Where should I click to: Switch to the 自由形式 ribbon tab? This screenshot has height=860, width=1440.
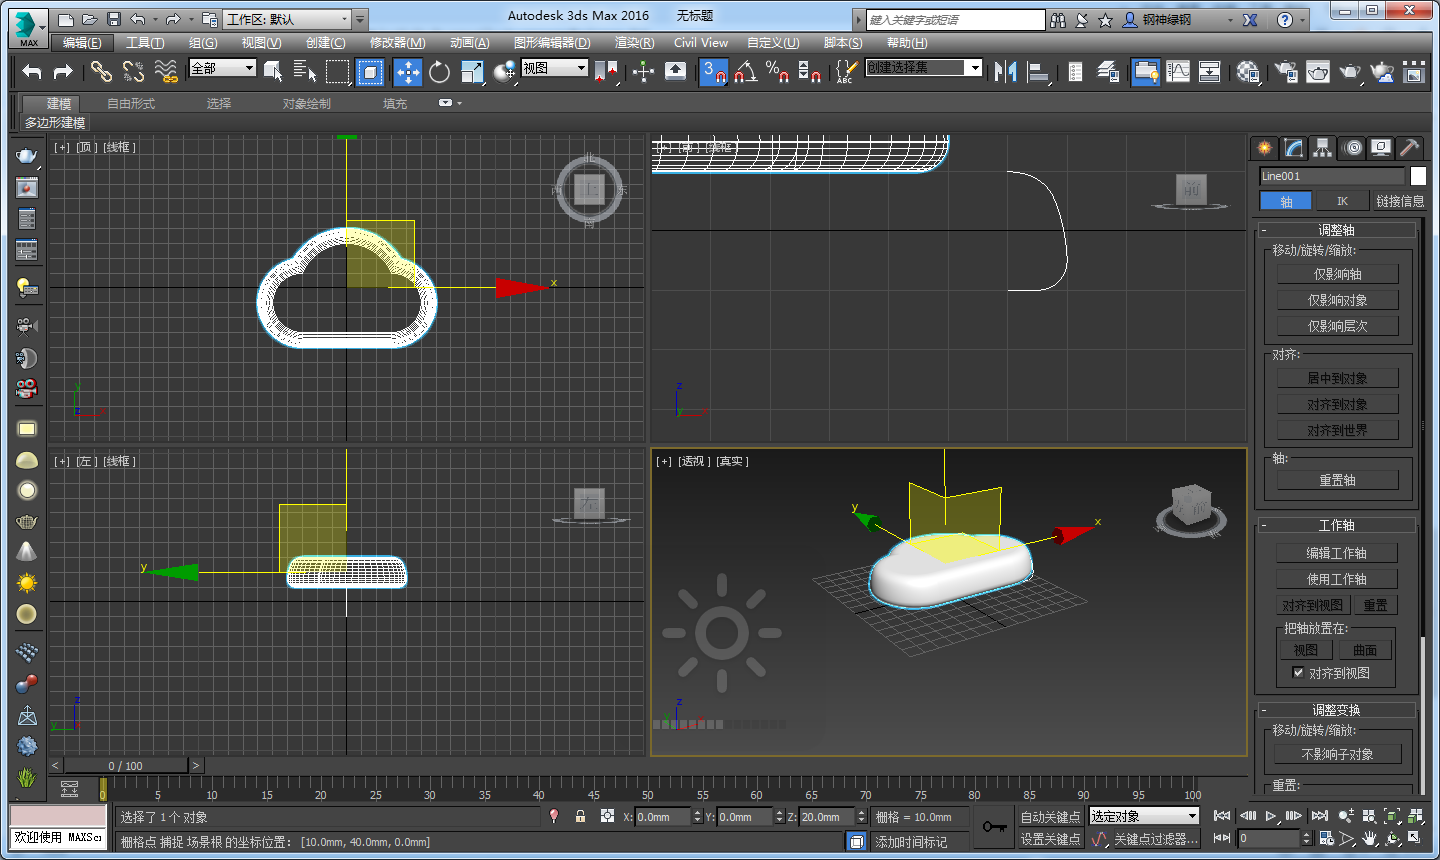pyautogui.click(x=131, y=103)
